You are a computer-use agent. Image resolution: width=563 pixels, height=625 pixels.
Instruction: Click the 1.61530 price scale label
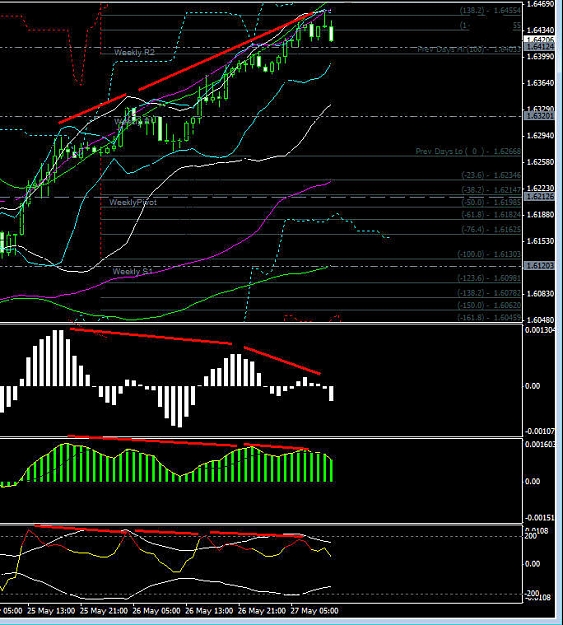pos(541,241)
